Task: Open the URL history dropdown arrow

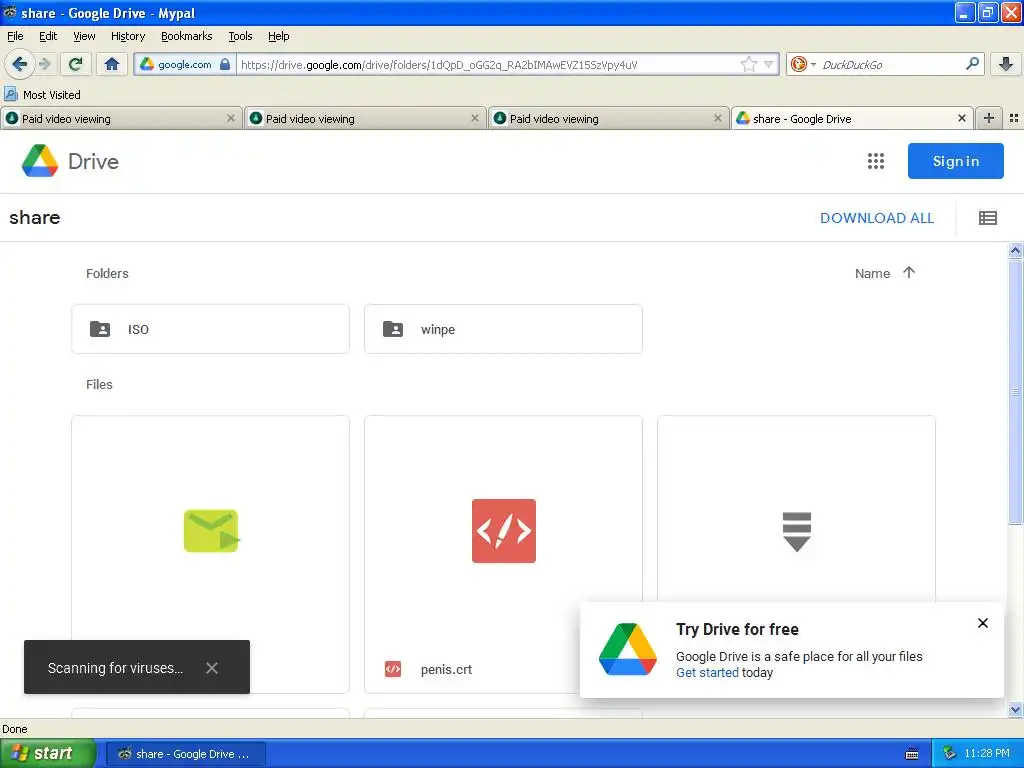Action: pyautogui.click(x=768, y=64)
